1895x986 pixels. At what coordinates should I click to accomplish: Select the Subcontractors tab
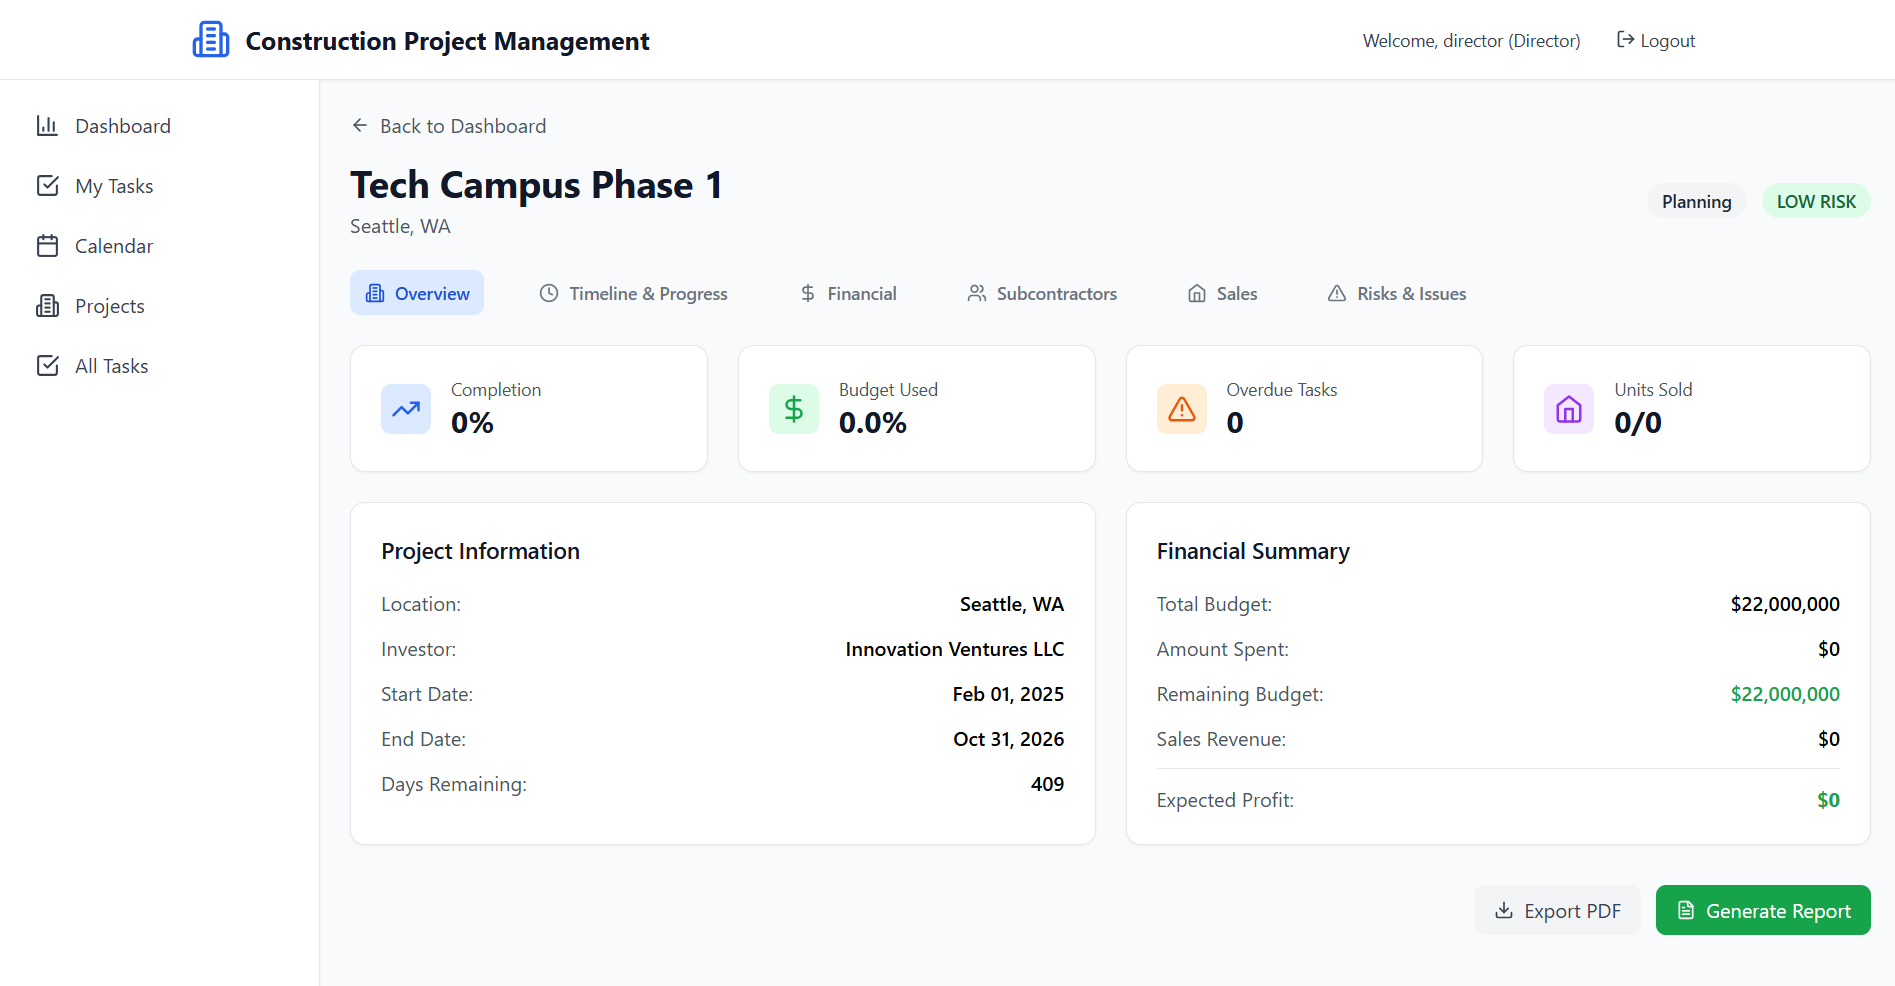pyautogui.click(x=1042, y=293)
